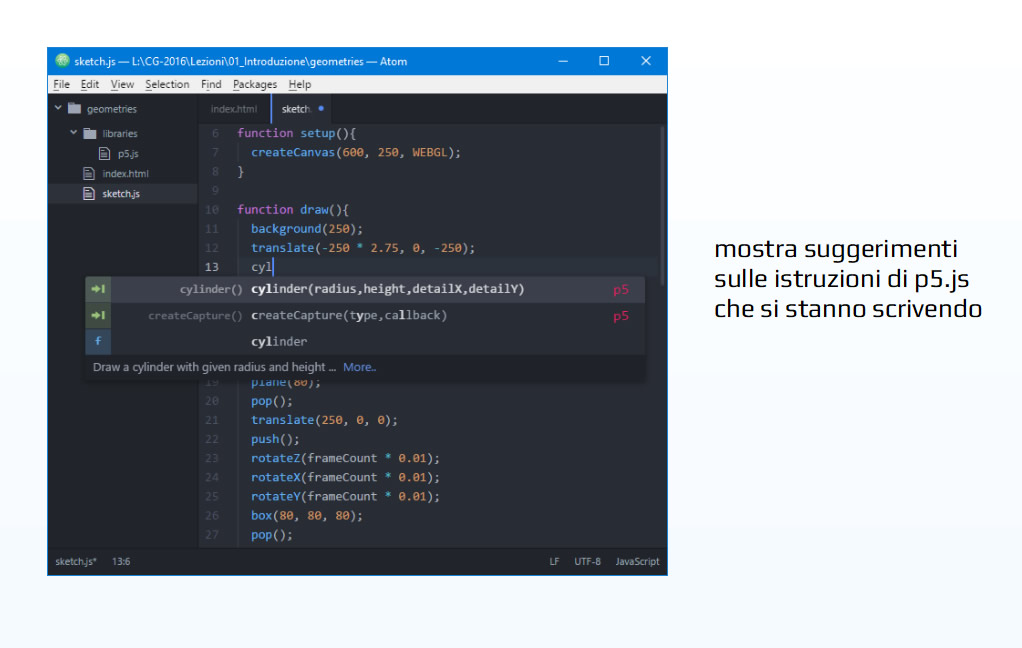Image resolution: width=1022 pixels, height=648 pixels.
Task: Click the geometries folder icon
Action: click(74, 108)
